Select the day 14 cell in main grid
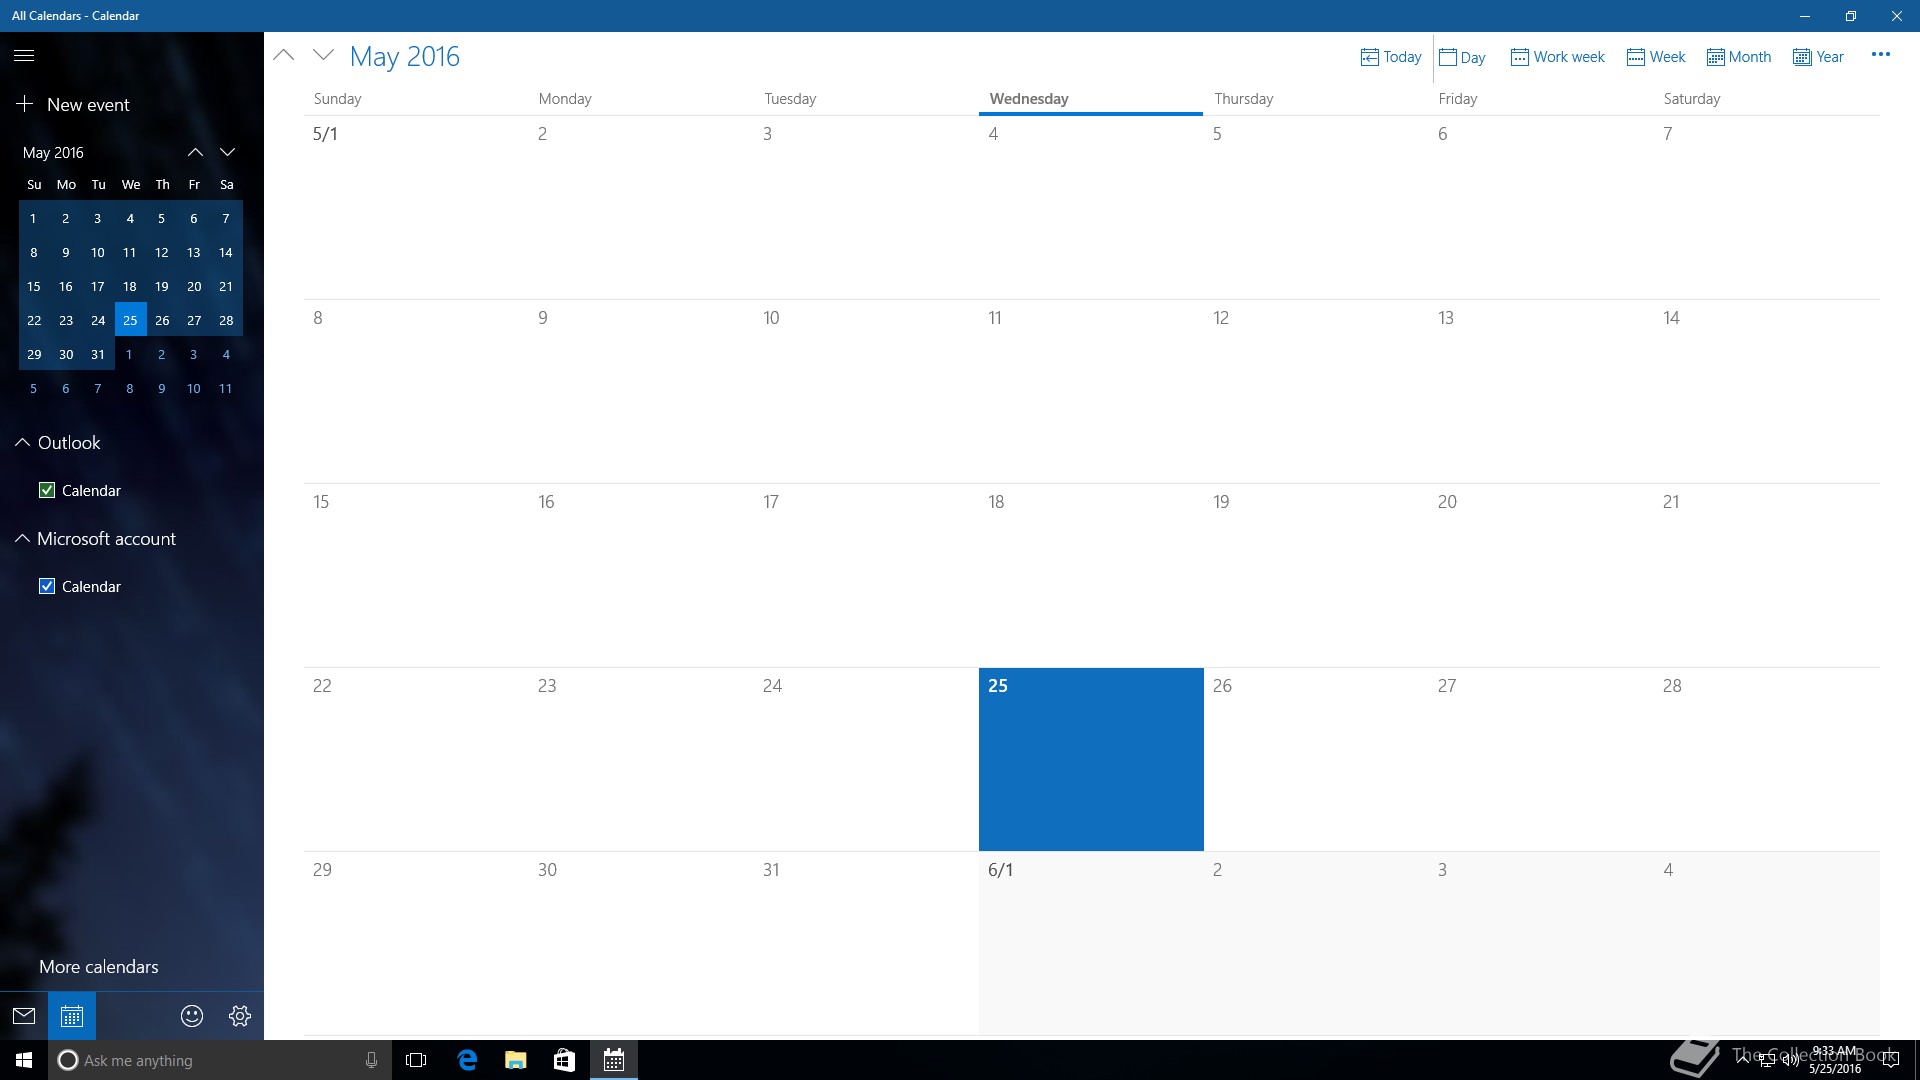The height and width of the screenshot is (1080, 1920). [x=1767, y=391]
